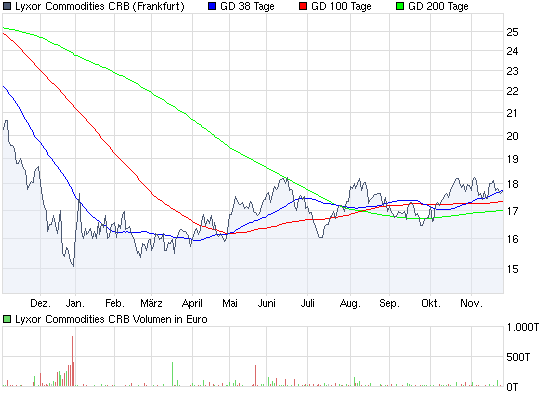Image resolution: width=545 pixels, height=395 pixels.
Task: Click the green GD 200 Tage legend swatch
Action: 400,6
